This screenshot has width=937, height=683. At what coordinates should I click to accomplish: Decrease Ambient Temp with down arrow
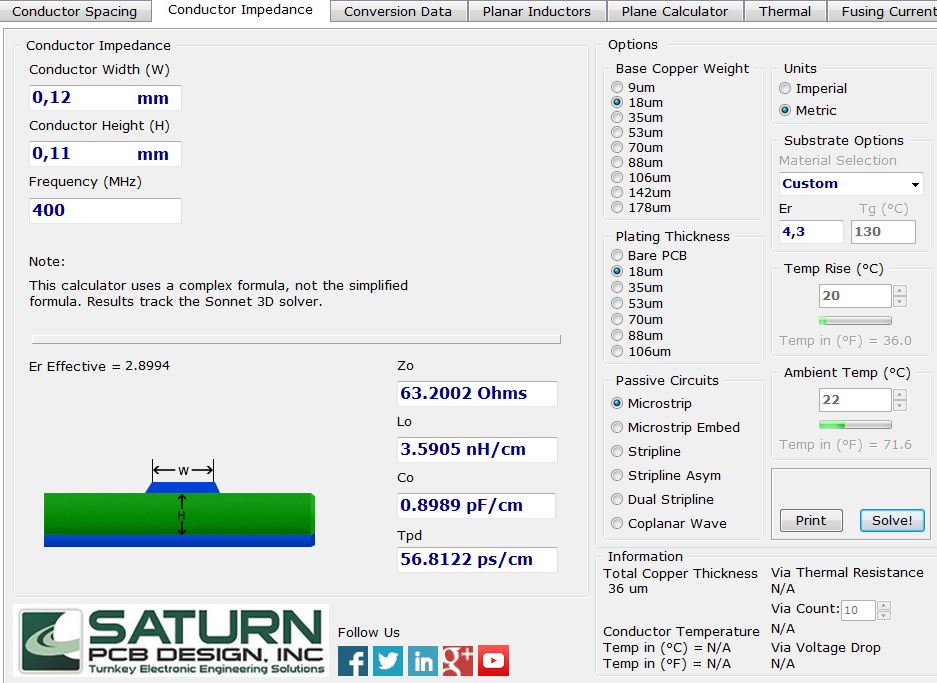pos(900,405)
